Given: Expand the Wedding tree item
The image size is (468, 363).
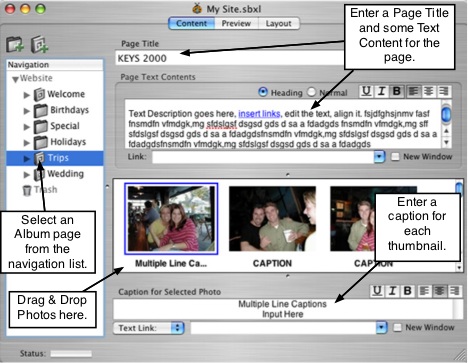Looking at the screenshot, I should point(27,175).
